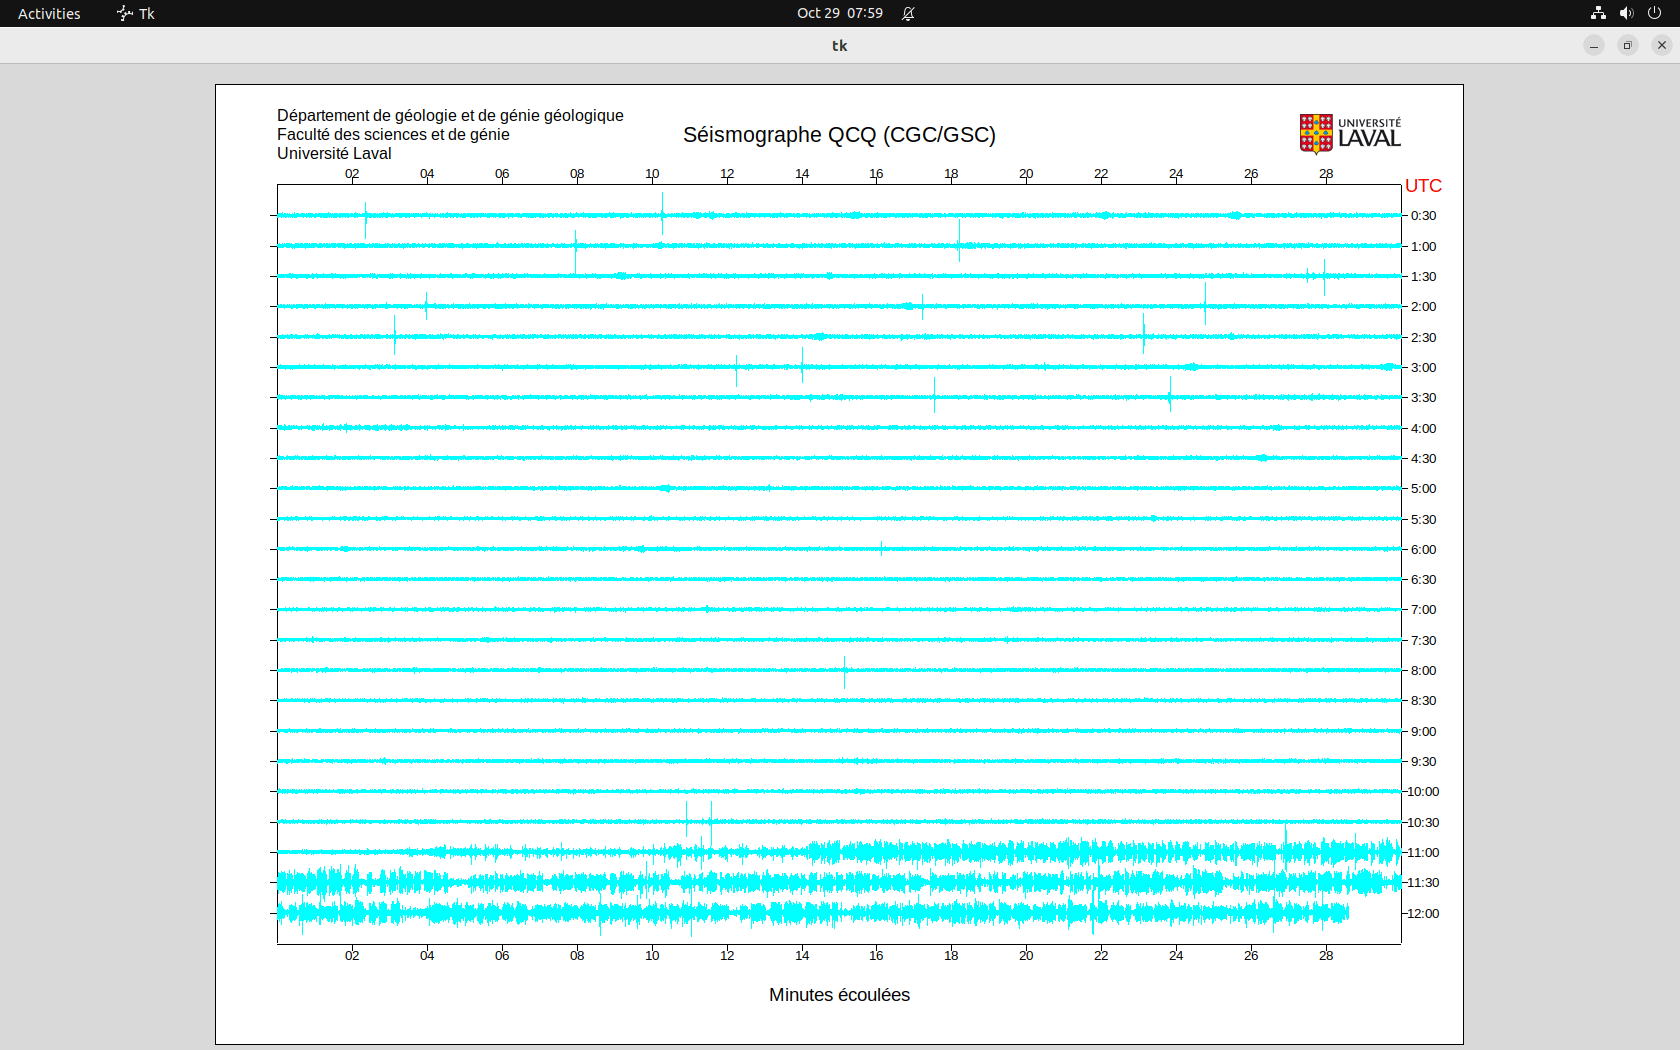
Task: Click the volume speaker icon
Action: (x=1626, y=13)
